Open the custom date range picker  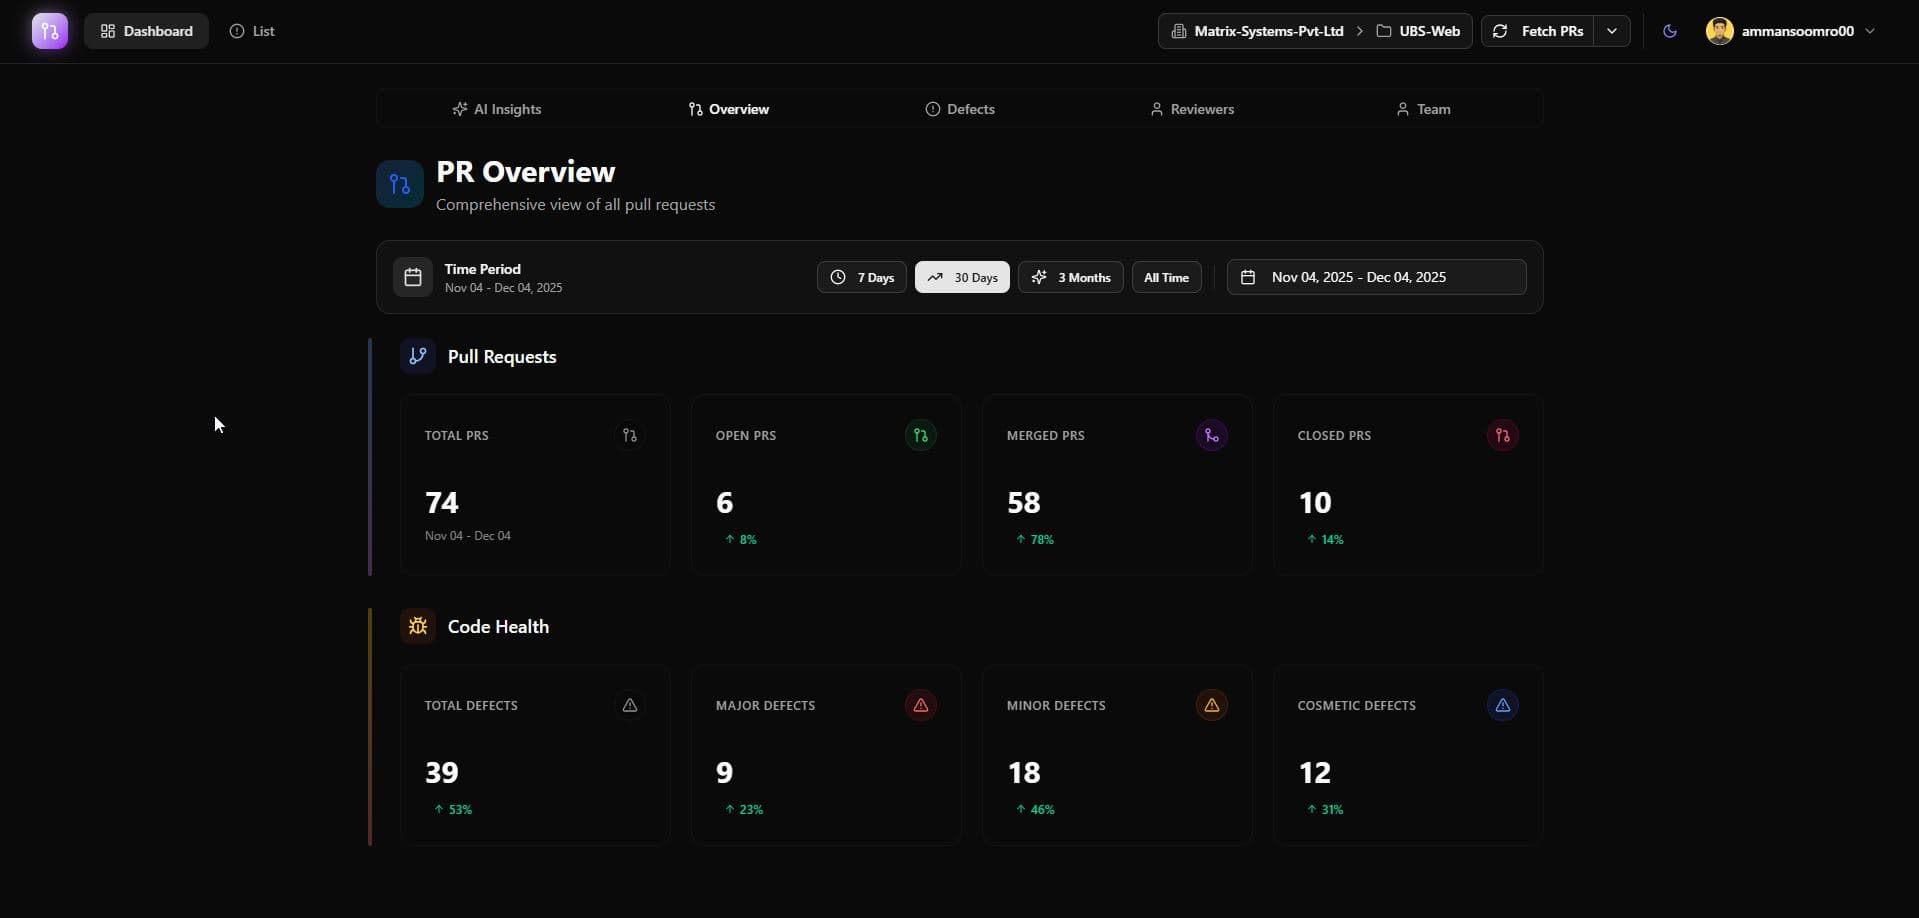pyautogui.click(x=1377, y=277)
